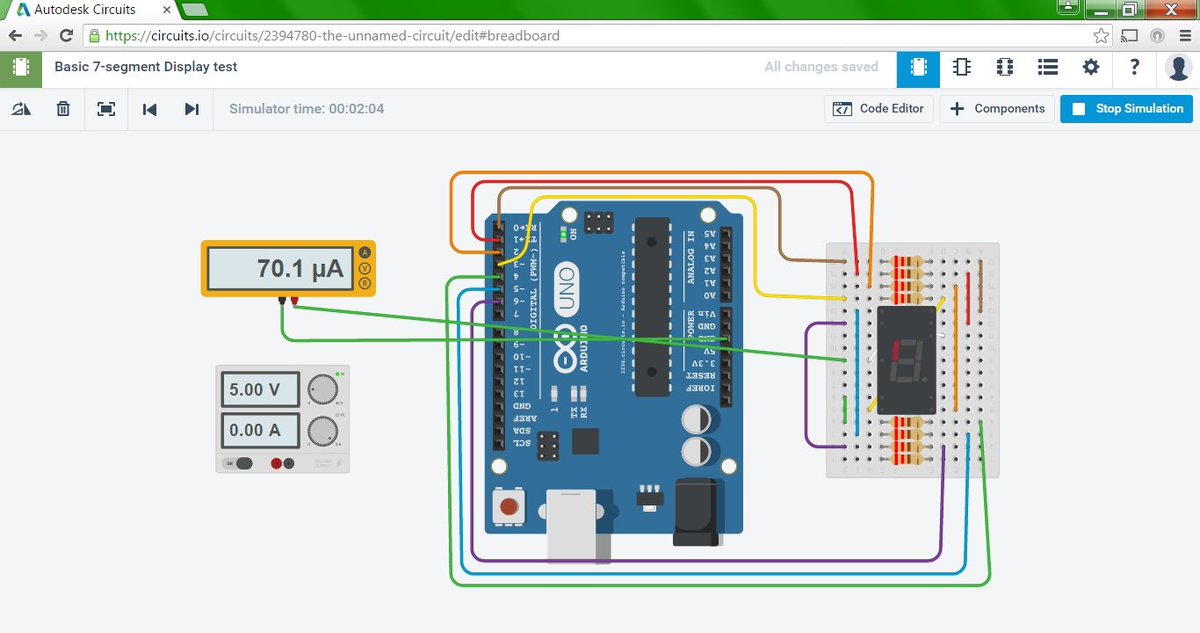Click the All changes saved status
Image resolution: width=1200 pixels, height=633 pixels.
[x=821, y=67]
